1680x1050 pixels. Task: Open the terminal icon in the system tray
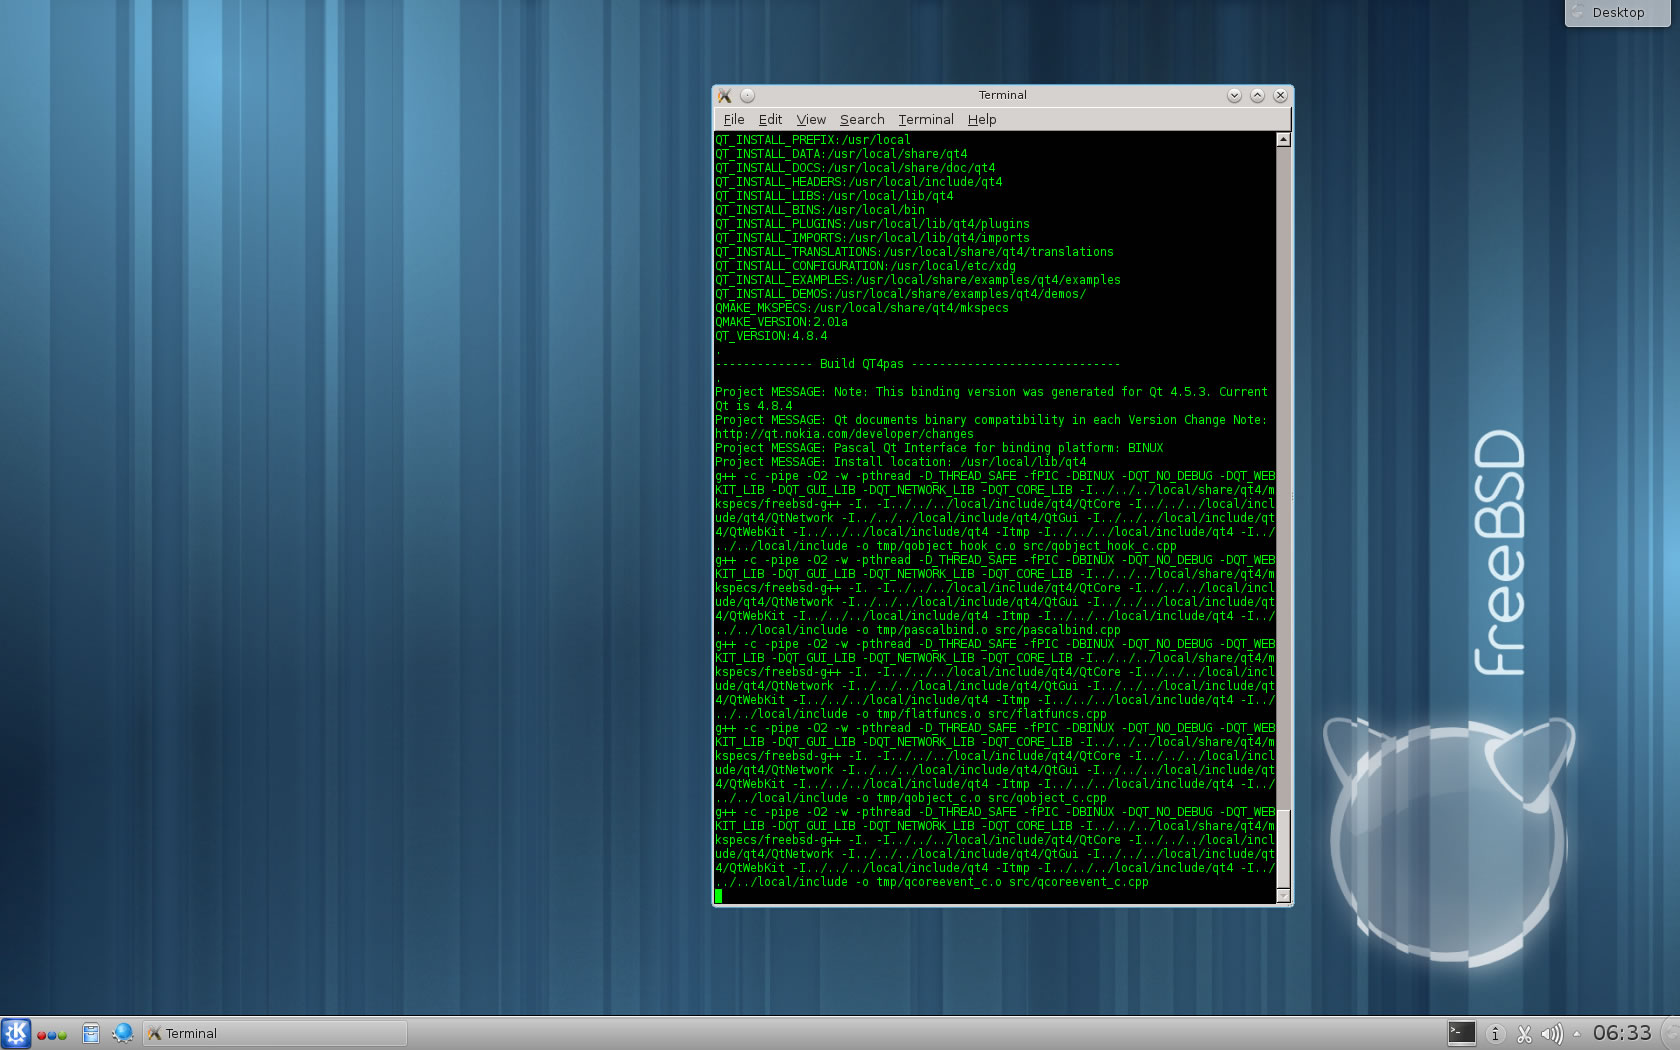click(1461, 1033)
